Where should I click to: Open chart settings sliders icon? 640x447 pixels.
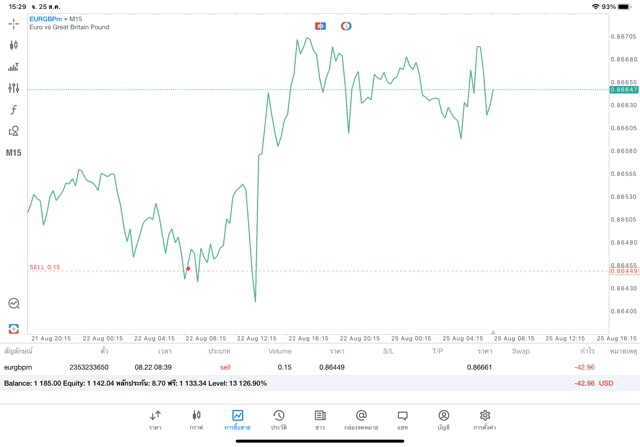(x=14, y=88)
